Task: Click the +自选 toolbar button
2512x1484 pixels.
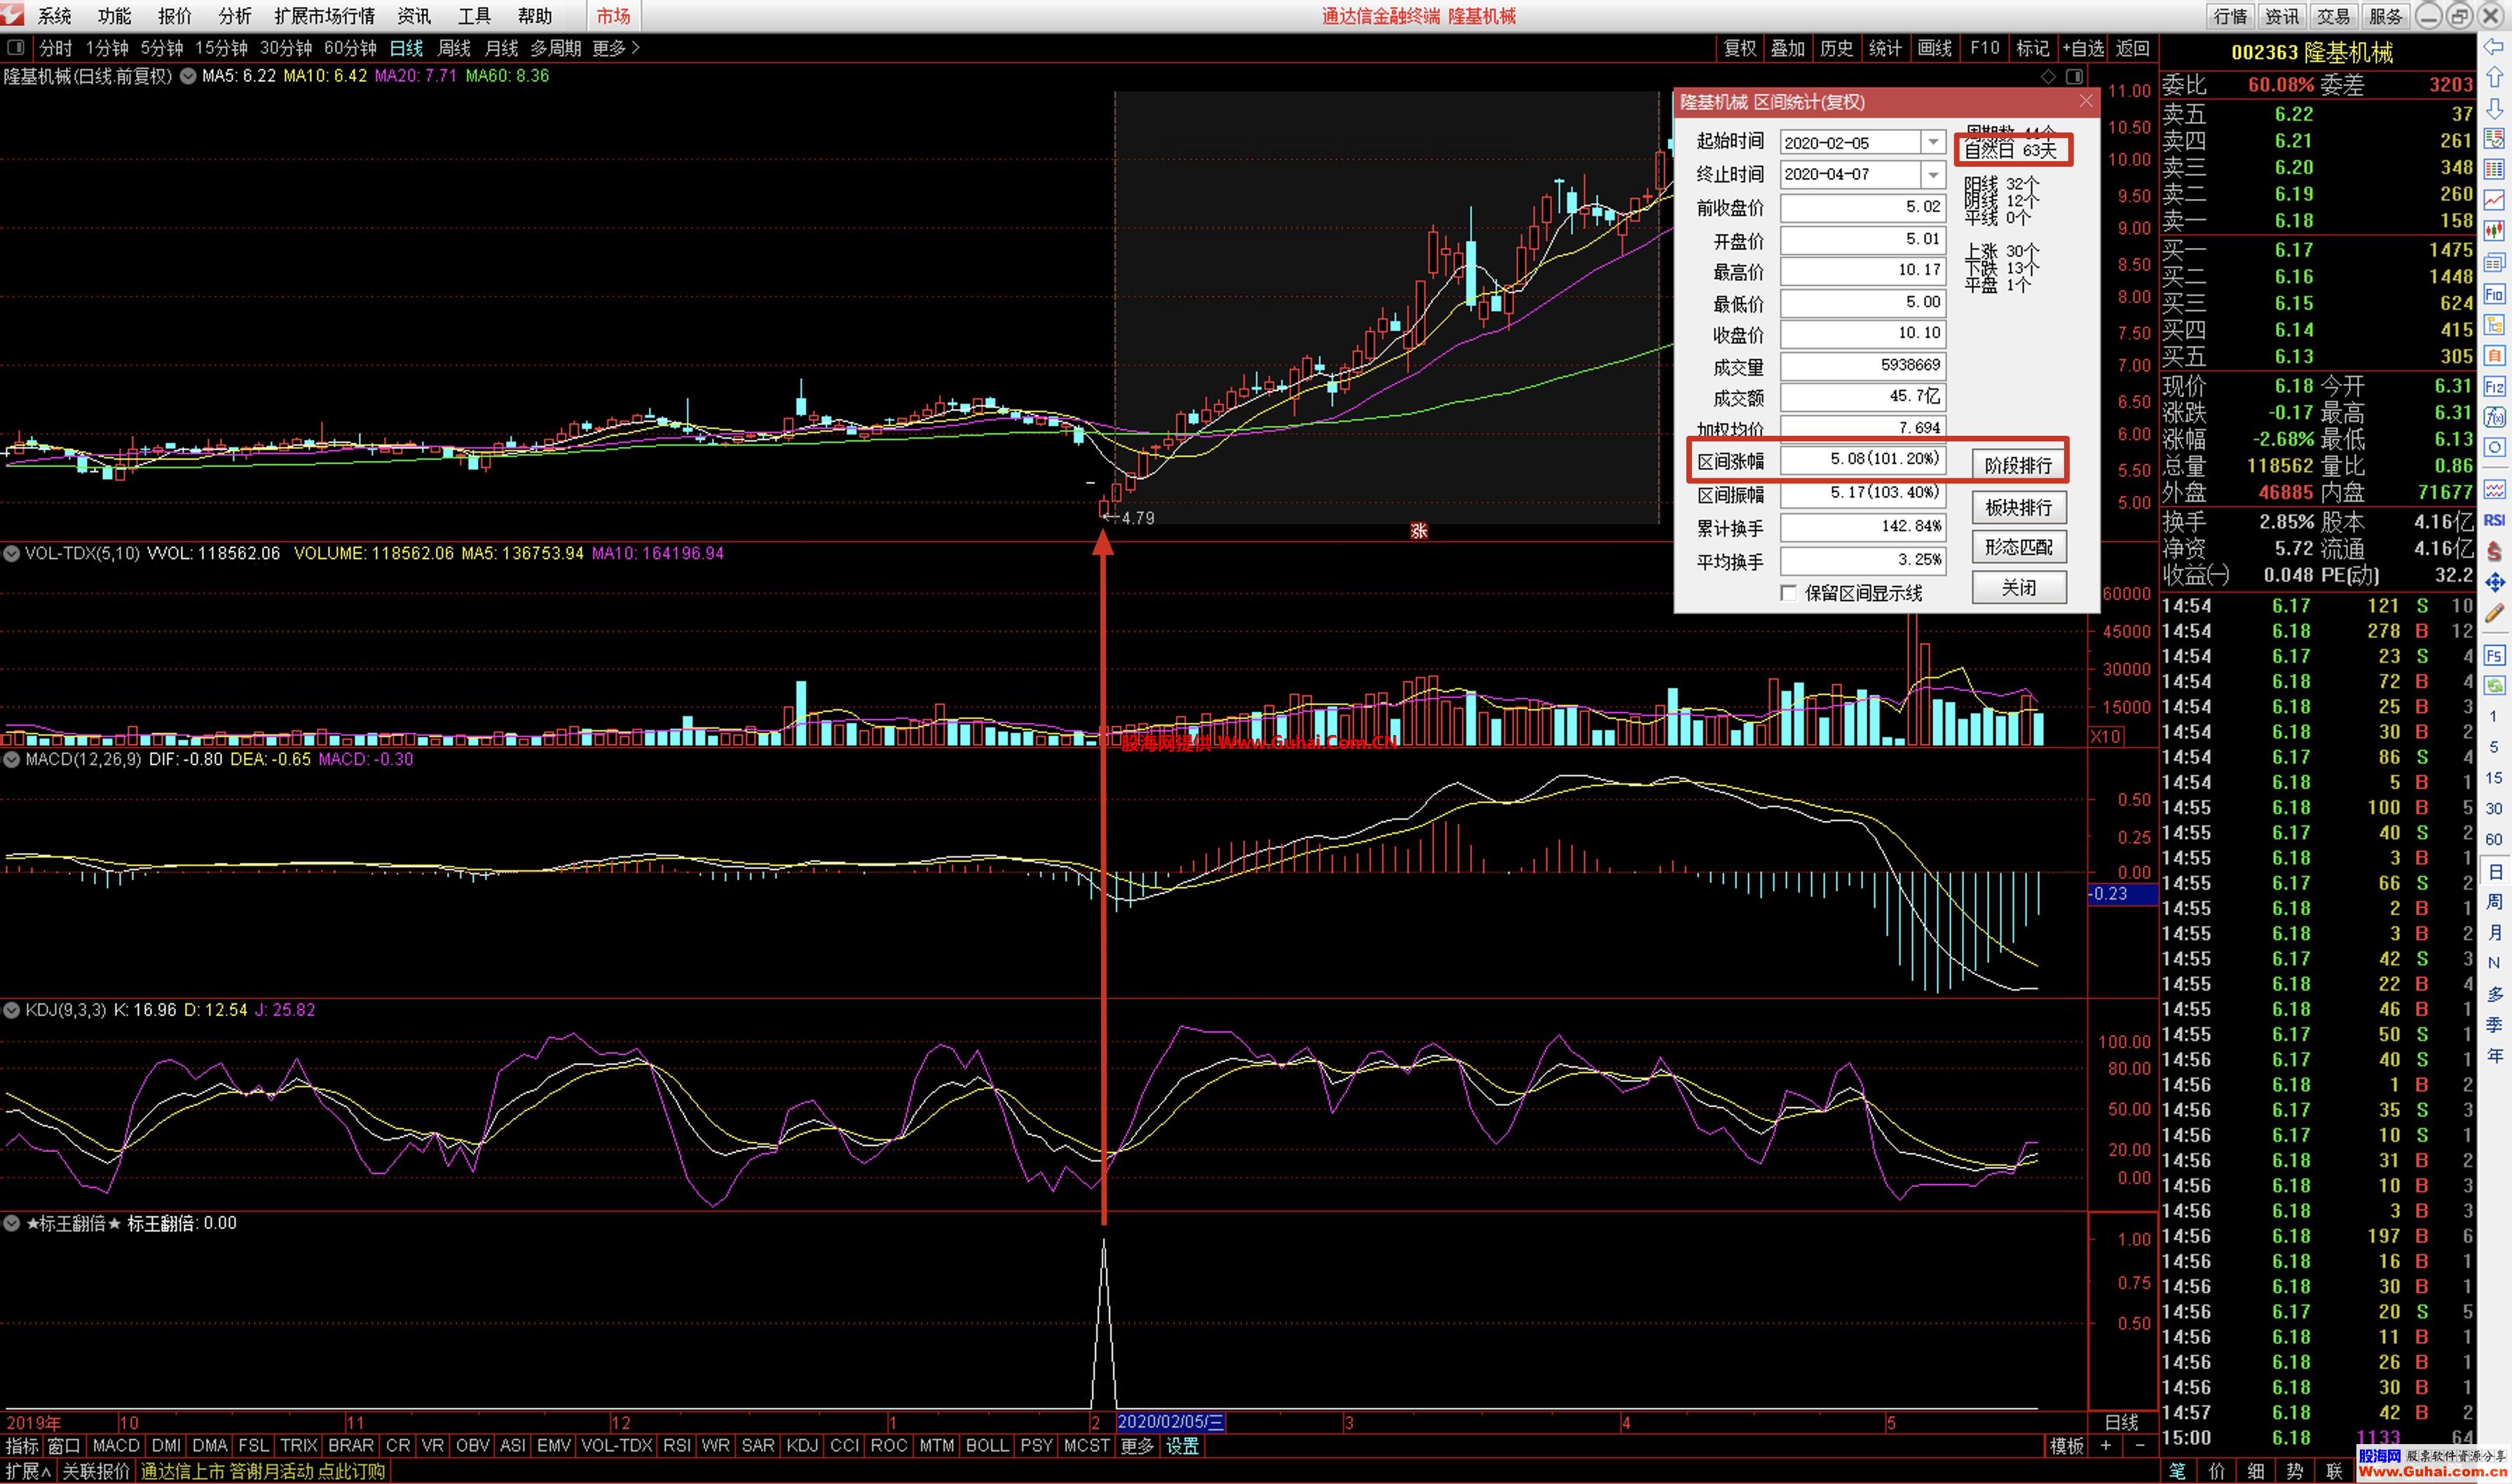Action: pyautogui.click(x=2083, y=48)
